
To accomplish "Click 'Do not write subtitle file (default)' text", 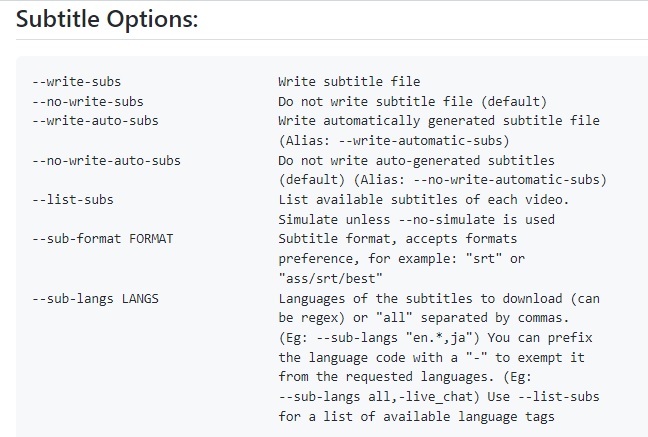I will coord(412,101).
